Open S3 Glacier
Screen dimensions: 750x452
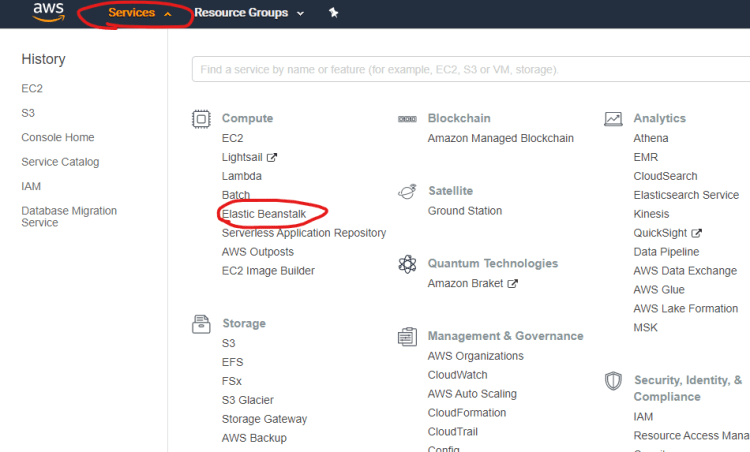pyautogui.click(x=248, y=400)
